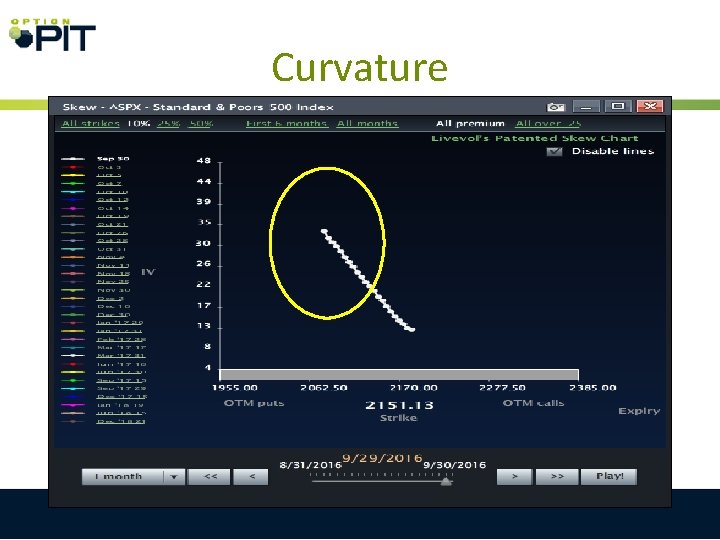The width and height of the screenshot is (720, 540).
Task: Select the 10% strikes filter
Action: [139, 124]
